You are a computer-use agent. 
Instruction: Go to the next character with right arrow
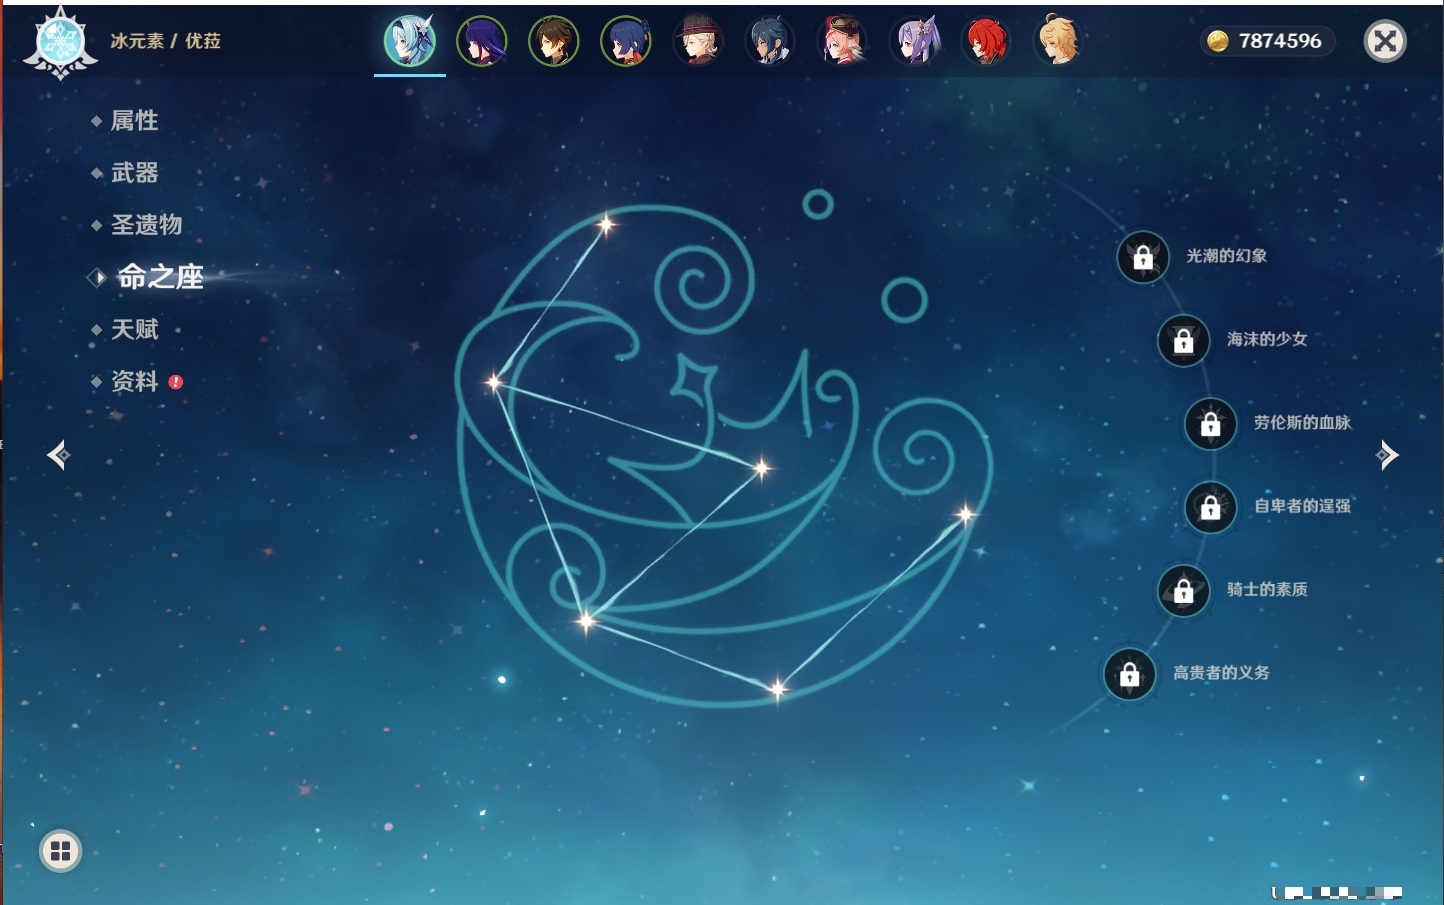pyautogui.click(x=1387, y=455)
